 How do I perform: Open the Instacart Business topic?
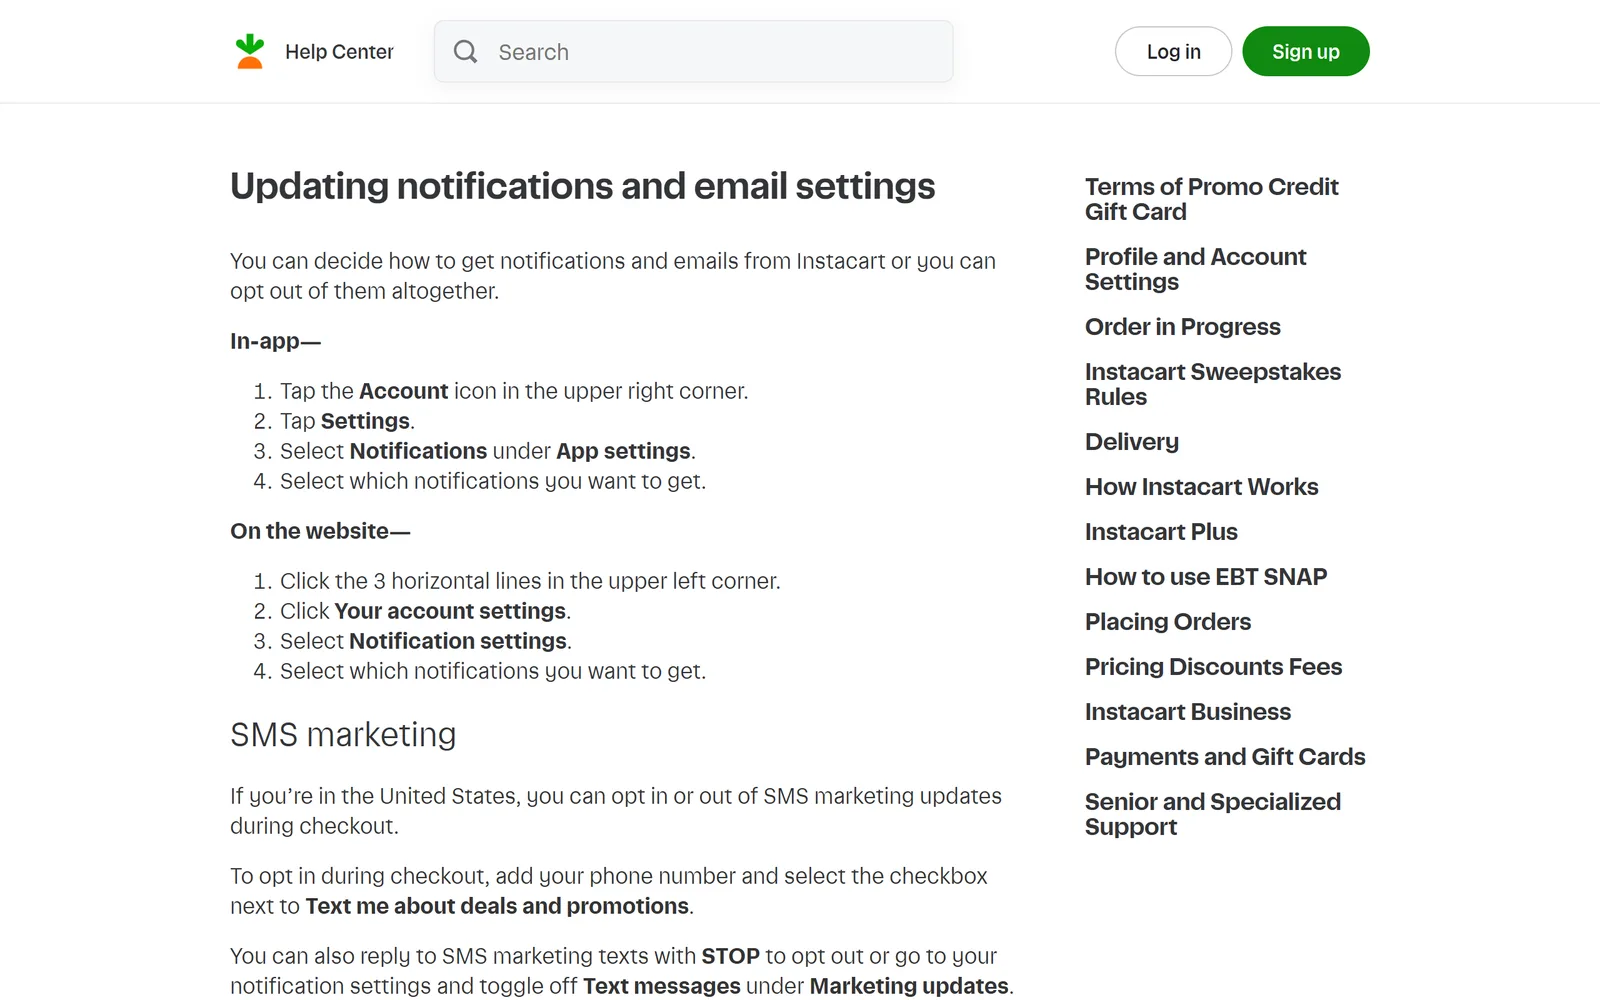click(x=1188, y=712)
